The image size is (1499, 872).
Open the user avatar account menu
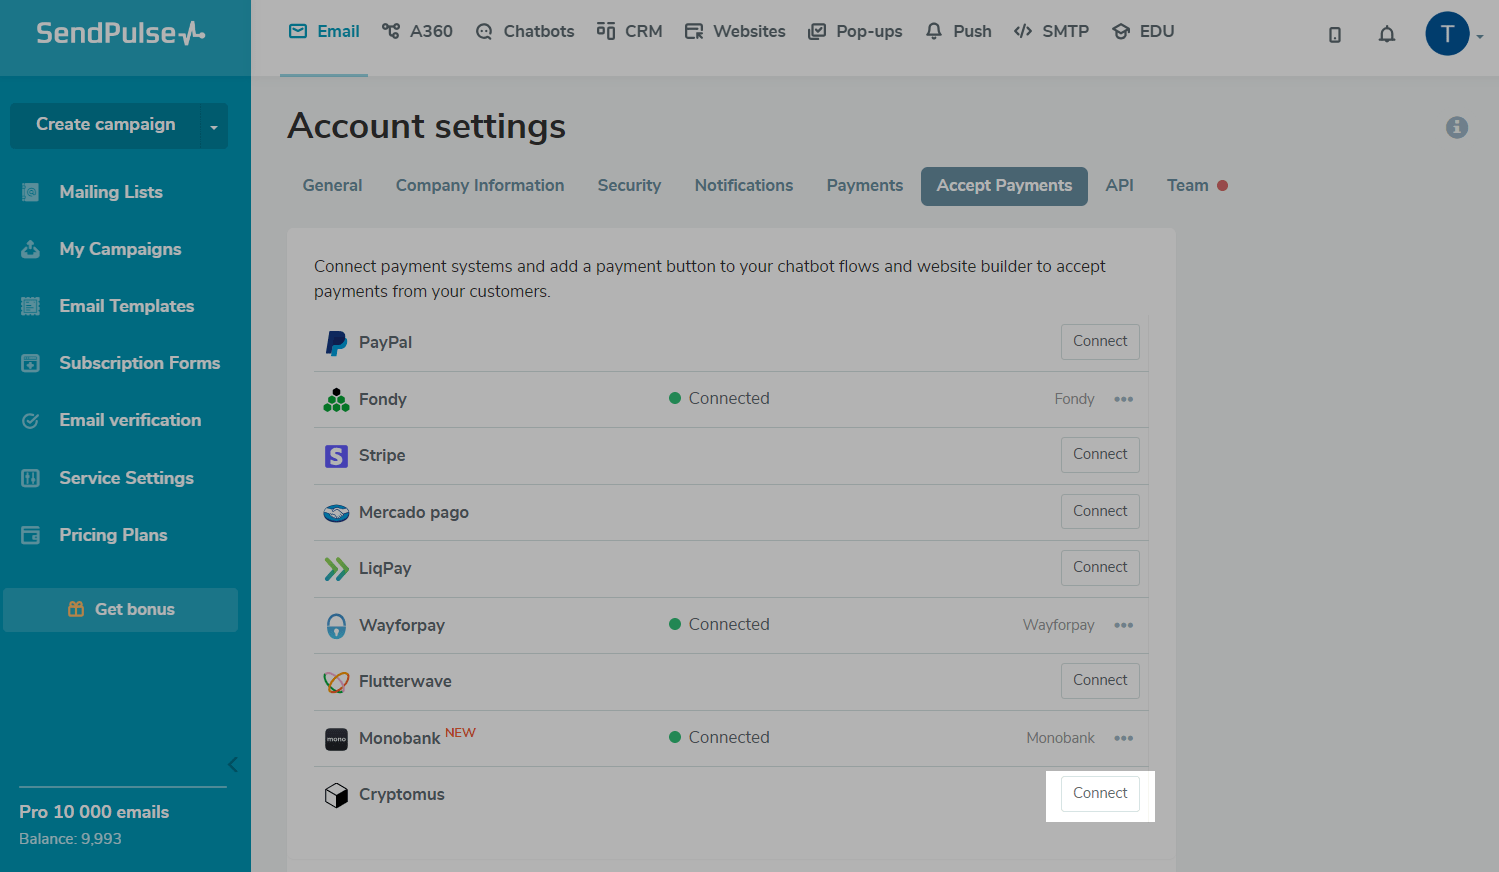[1447, 34]
